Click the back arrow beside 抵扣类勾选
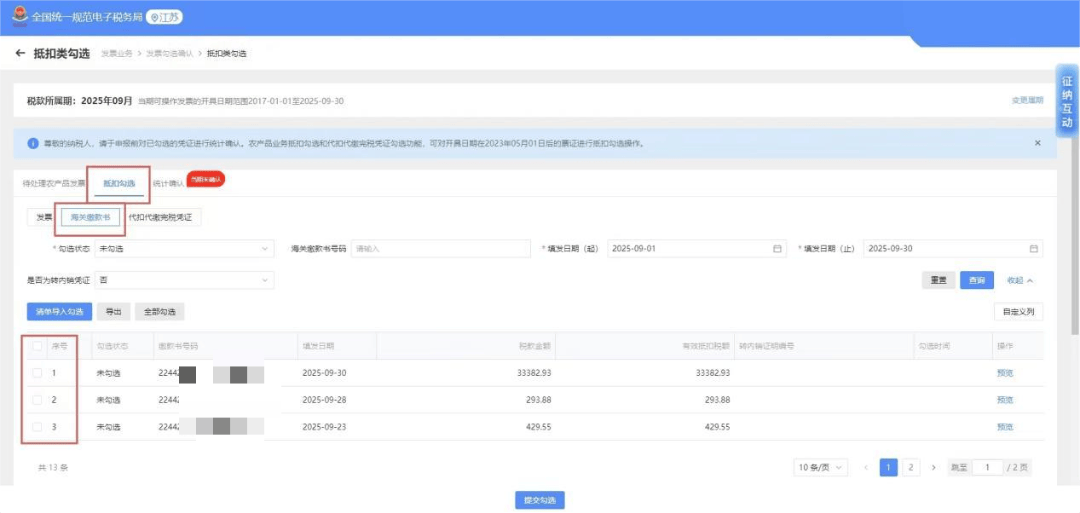The height and width of the screenshot is (513, 1080). 20,53
